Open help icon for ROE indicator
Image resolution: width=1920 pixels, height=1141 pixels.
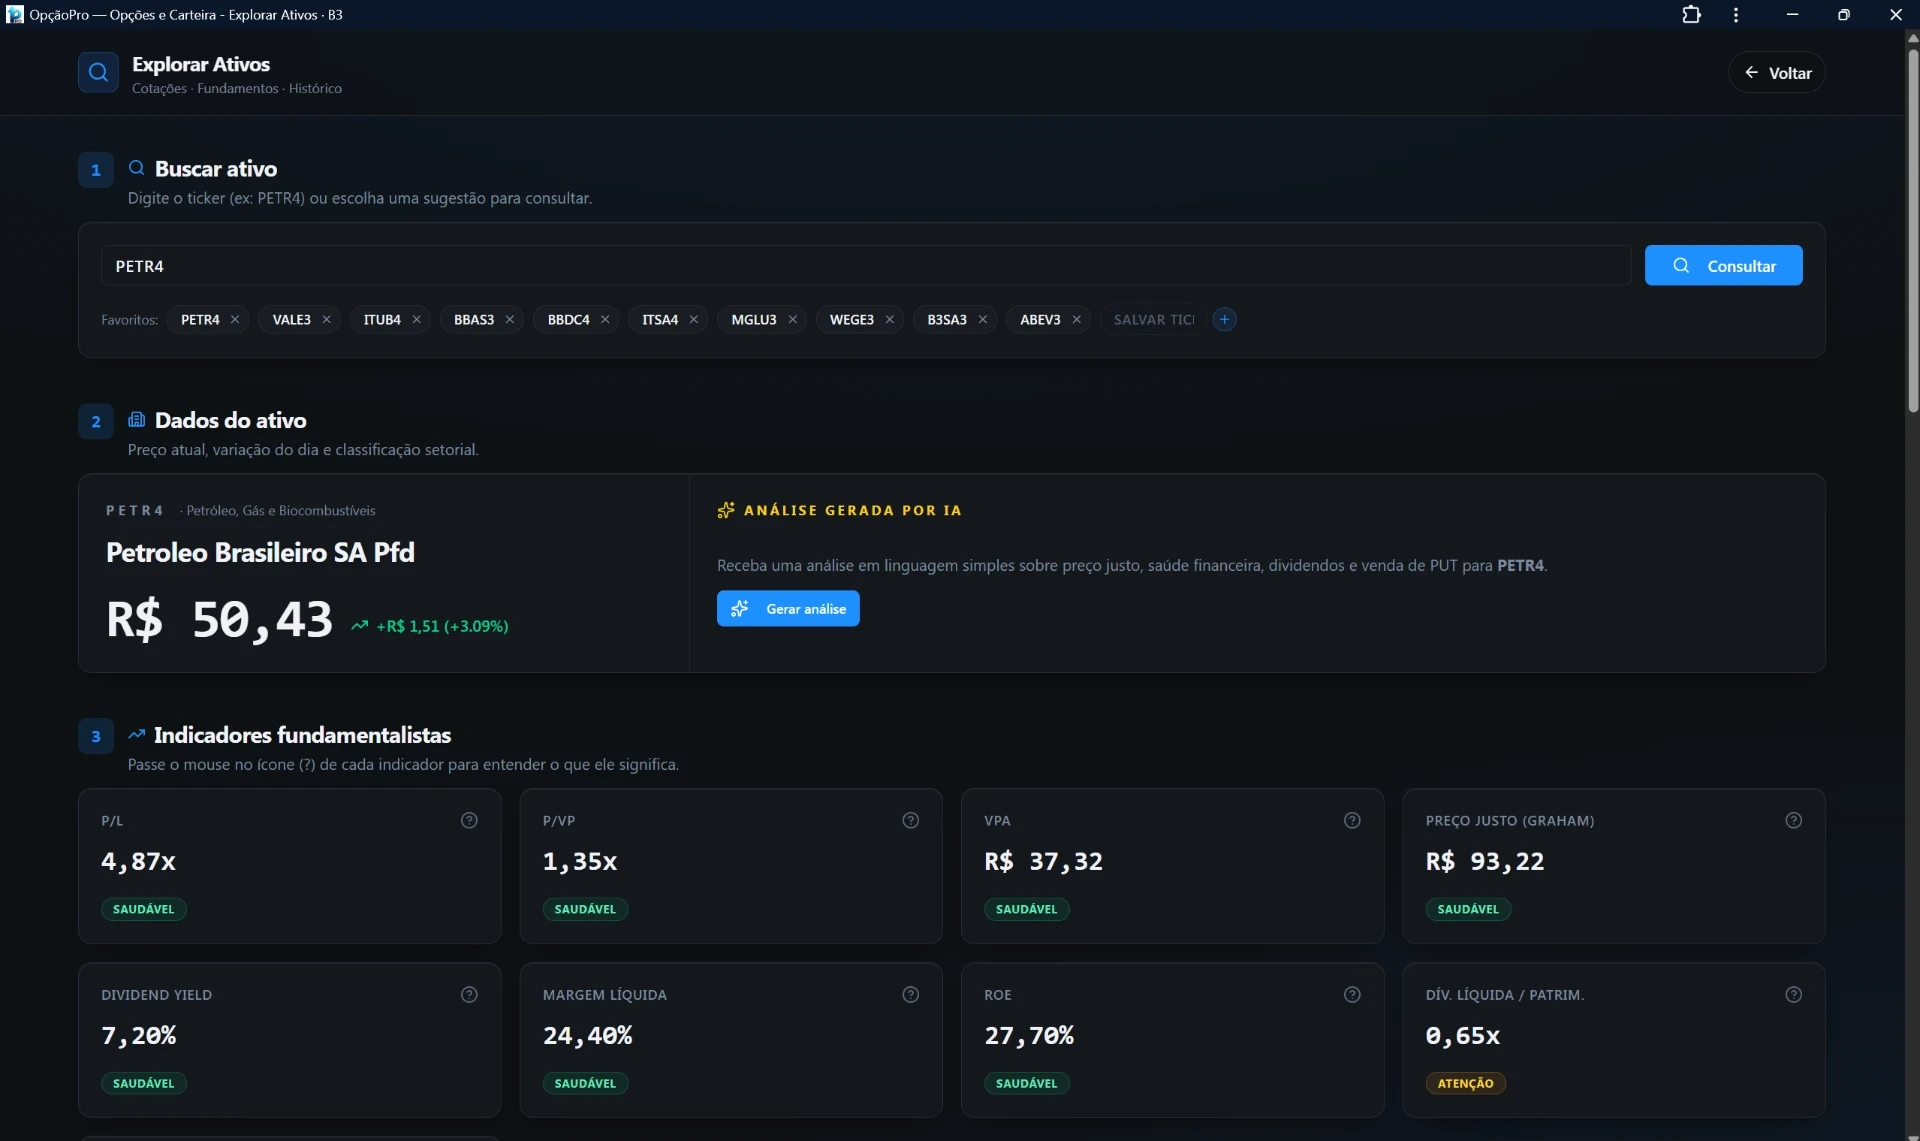point(1352,995)
